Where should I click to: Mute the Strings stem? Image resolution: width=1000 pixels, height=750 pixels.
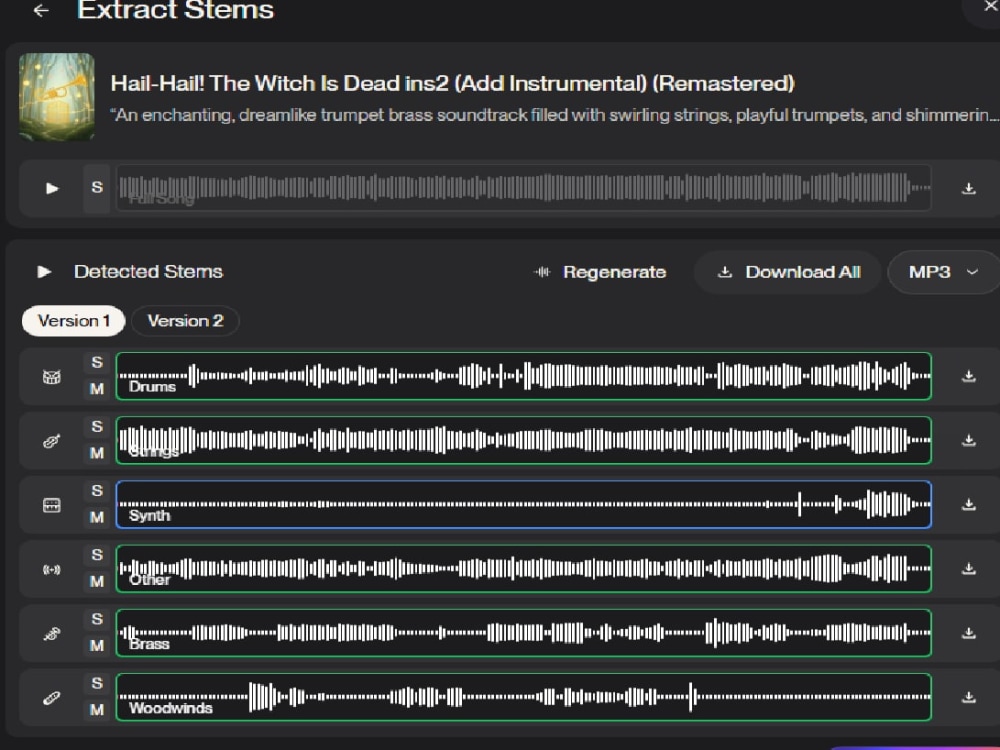pos(97,453)
